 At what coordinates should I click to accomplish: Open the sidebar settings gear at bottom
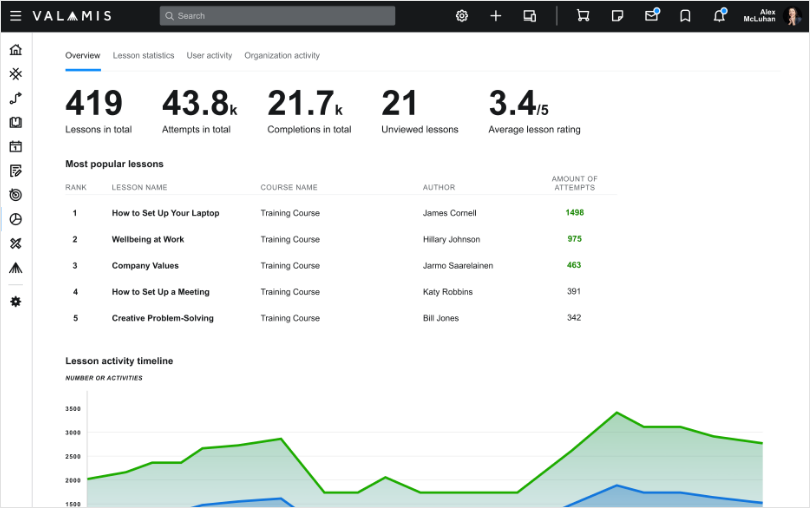coord(15,301)
